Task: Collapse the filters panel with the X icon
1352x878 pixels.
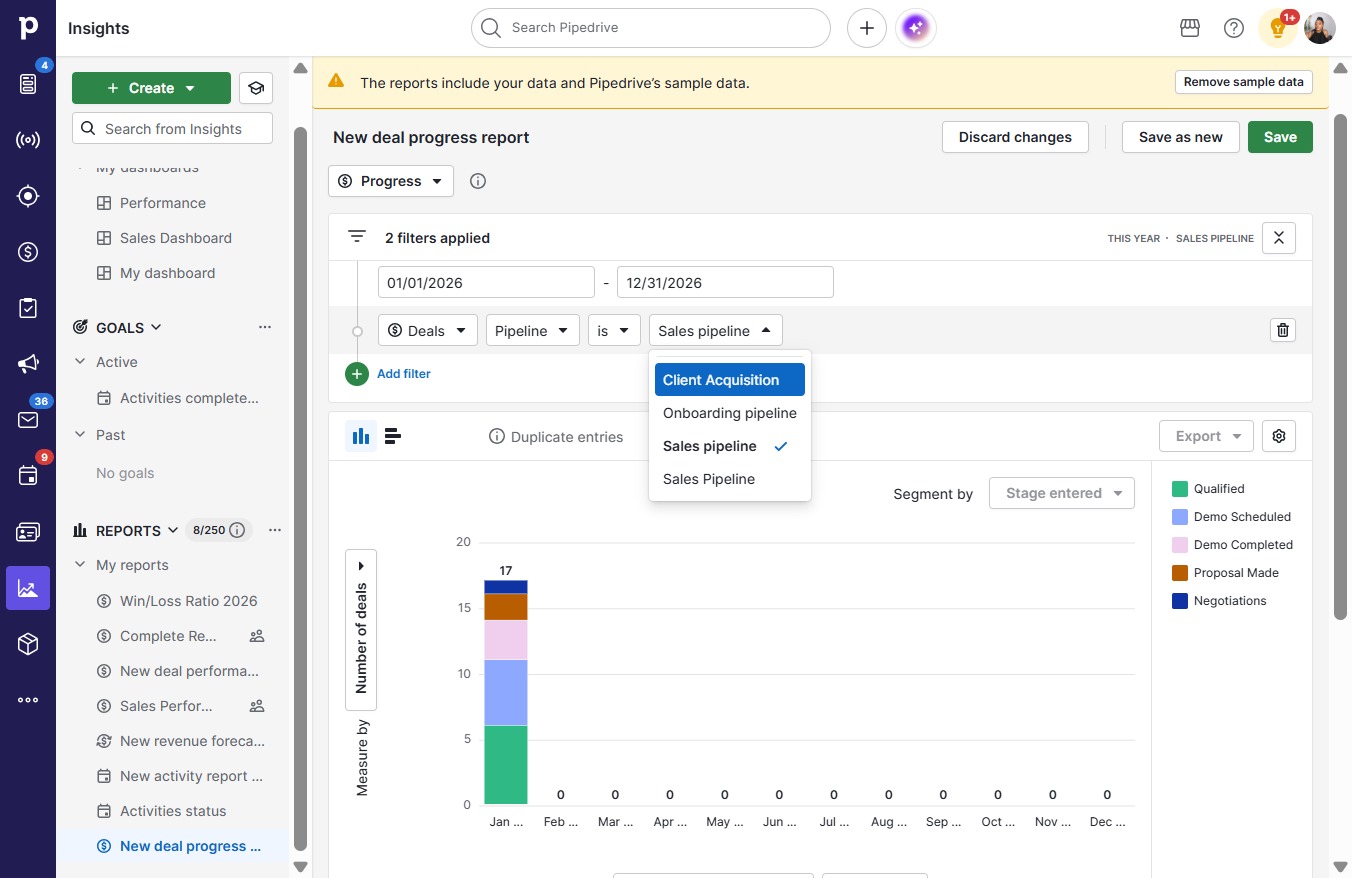Action: pos(1279,238)
